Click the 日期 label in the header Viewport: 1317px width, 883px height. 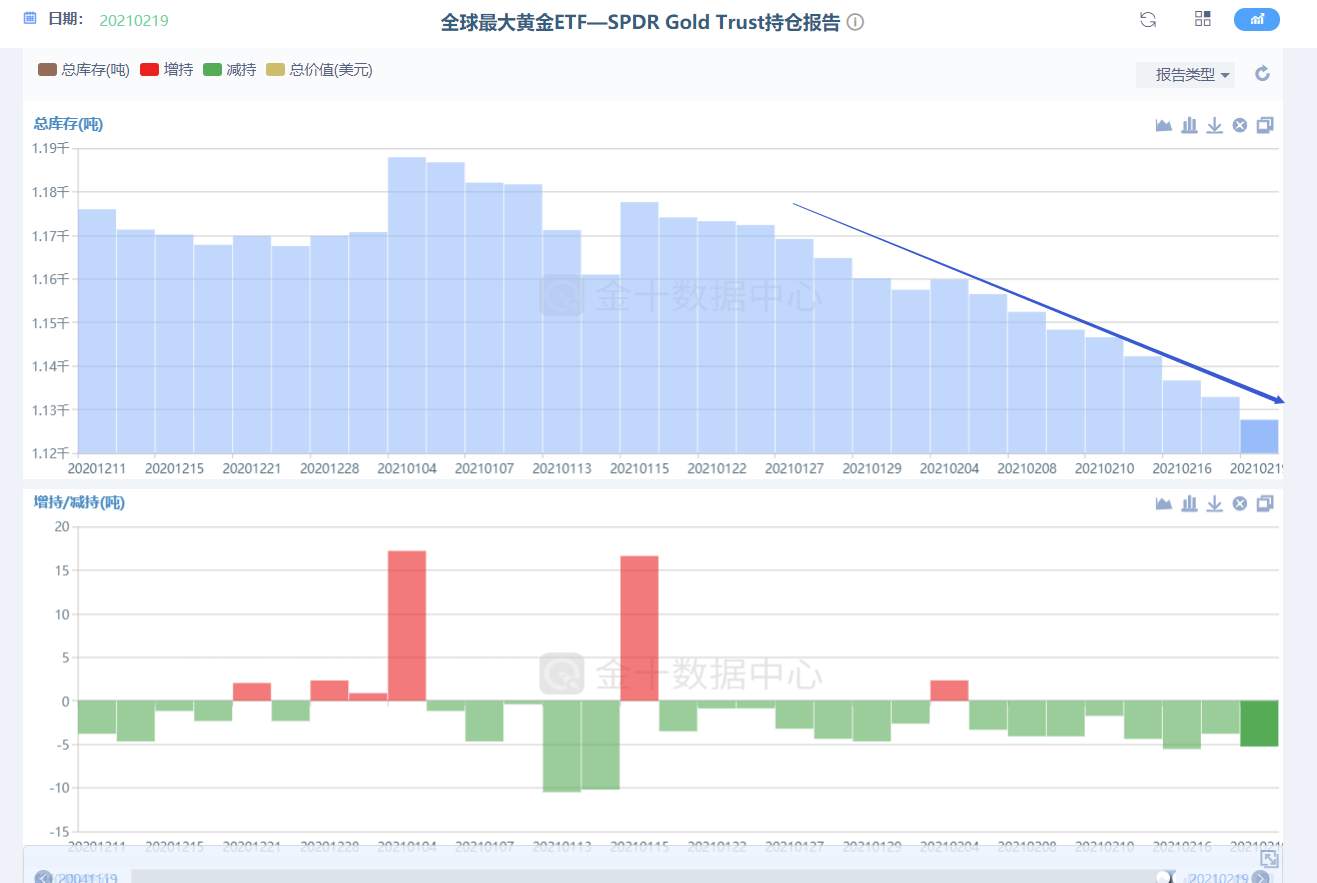pos(65,19)
